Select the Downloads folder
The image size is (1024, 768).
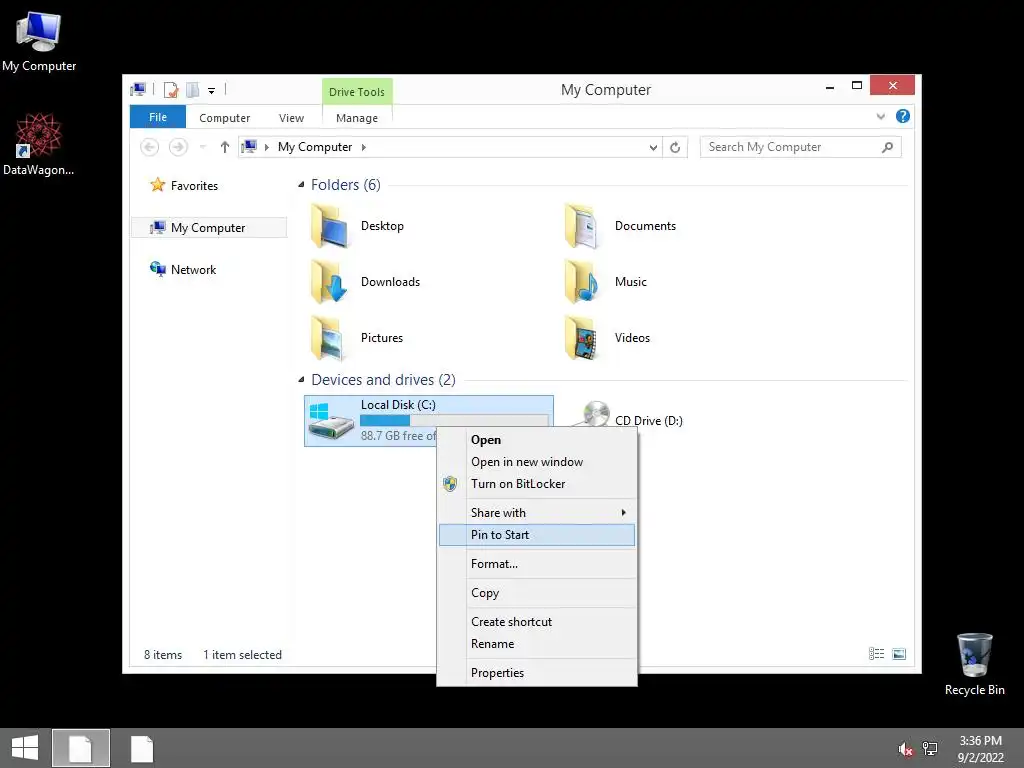coord(366,282)
